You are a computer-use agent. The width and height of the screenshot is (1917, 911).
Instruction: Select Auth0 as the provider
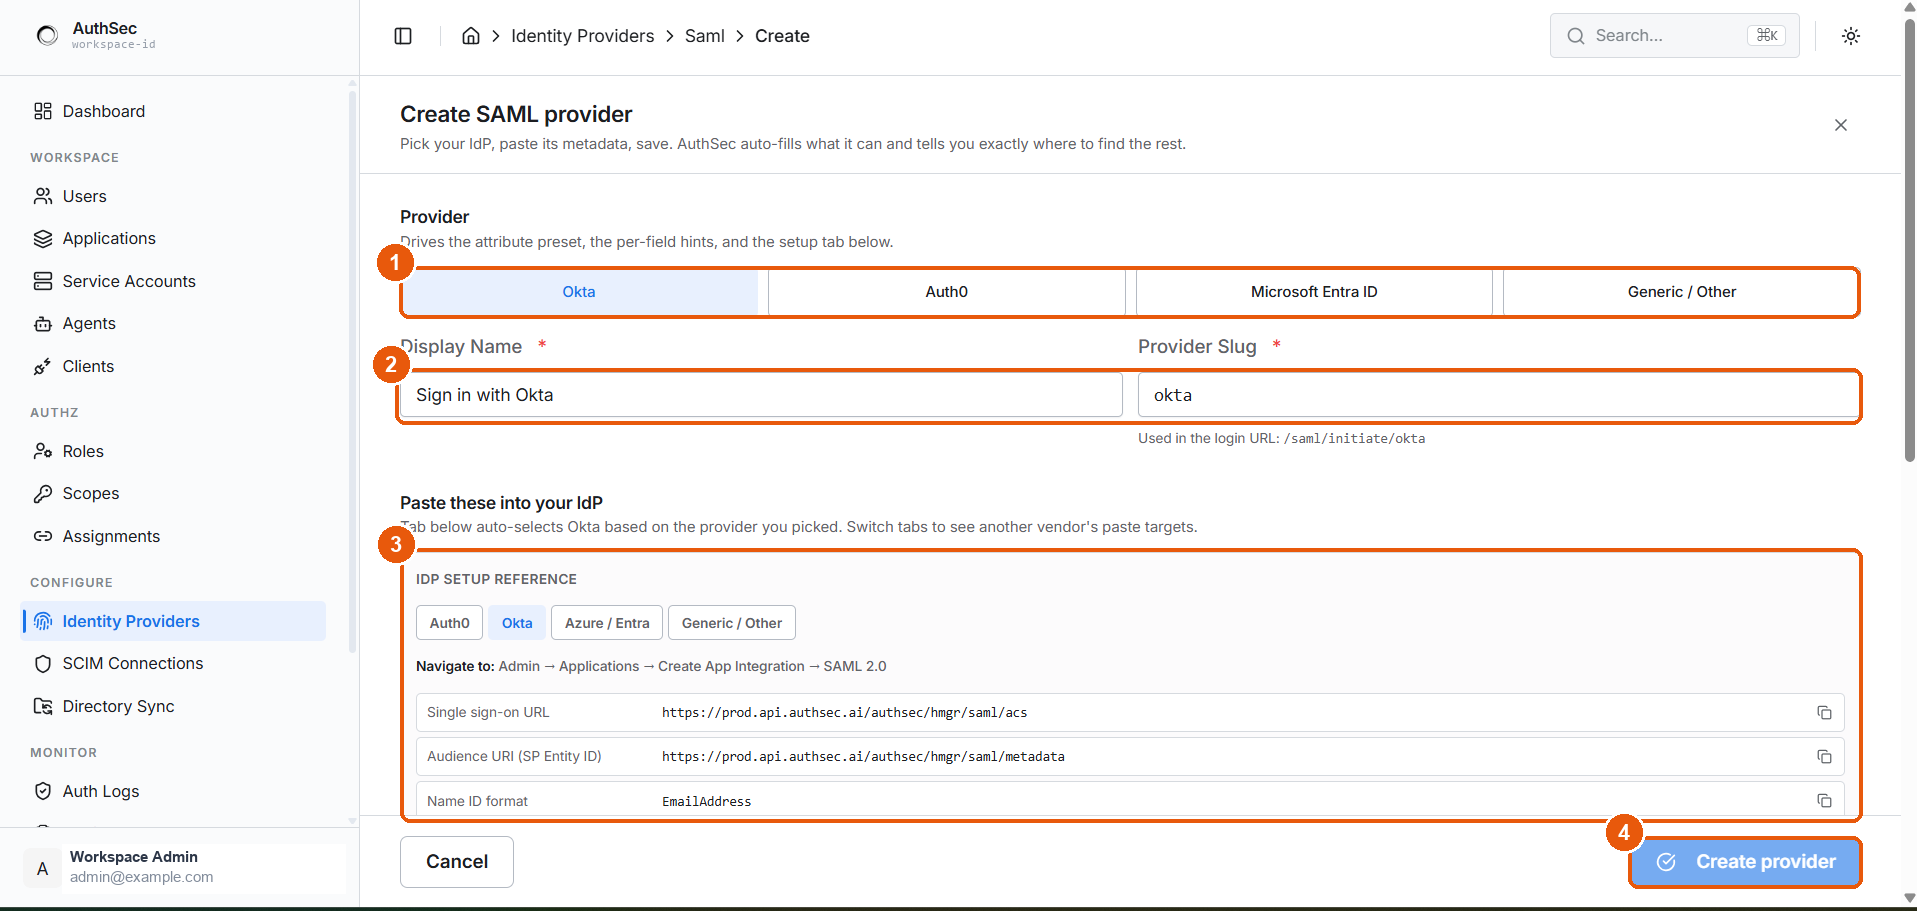coord(946,292)
